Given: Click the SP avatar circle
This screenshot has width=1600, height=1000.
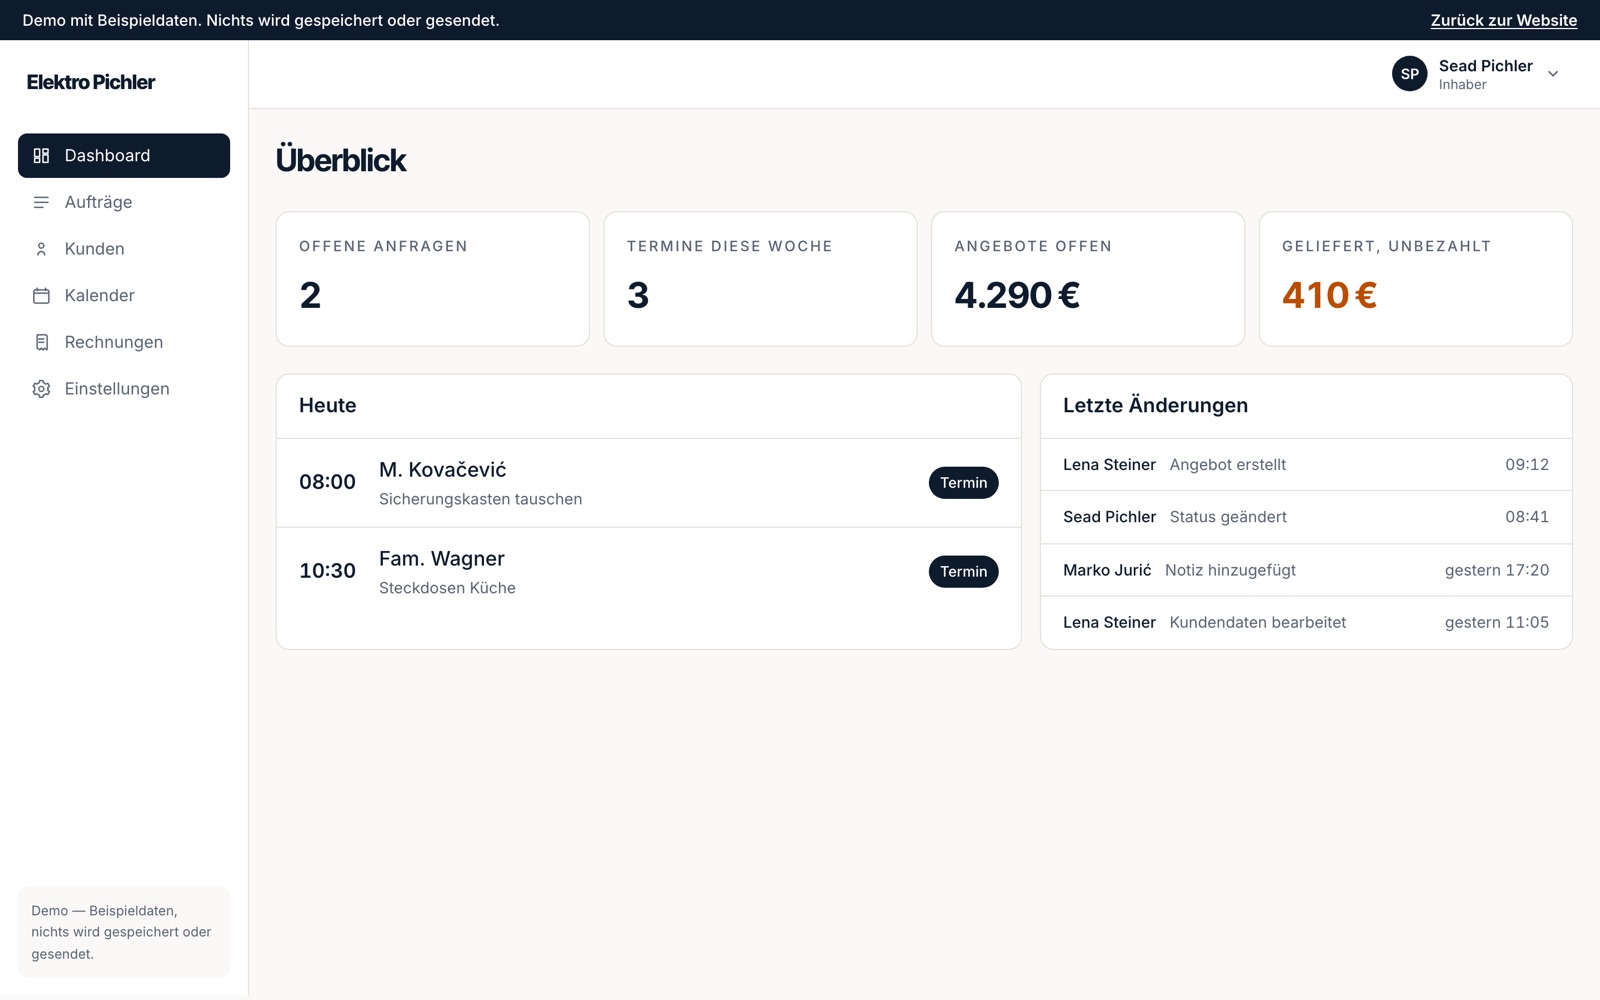Looking at the screenshot, I should click(x=1410, y=74).
